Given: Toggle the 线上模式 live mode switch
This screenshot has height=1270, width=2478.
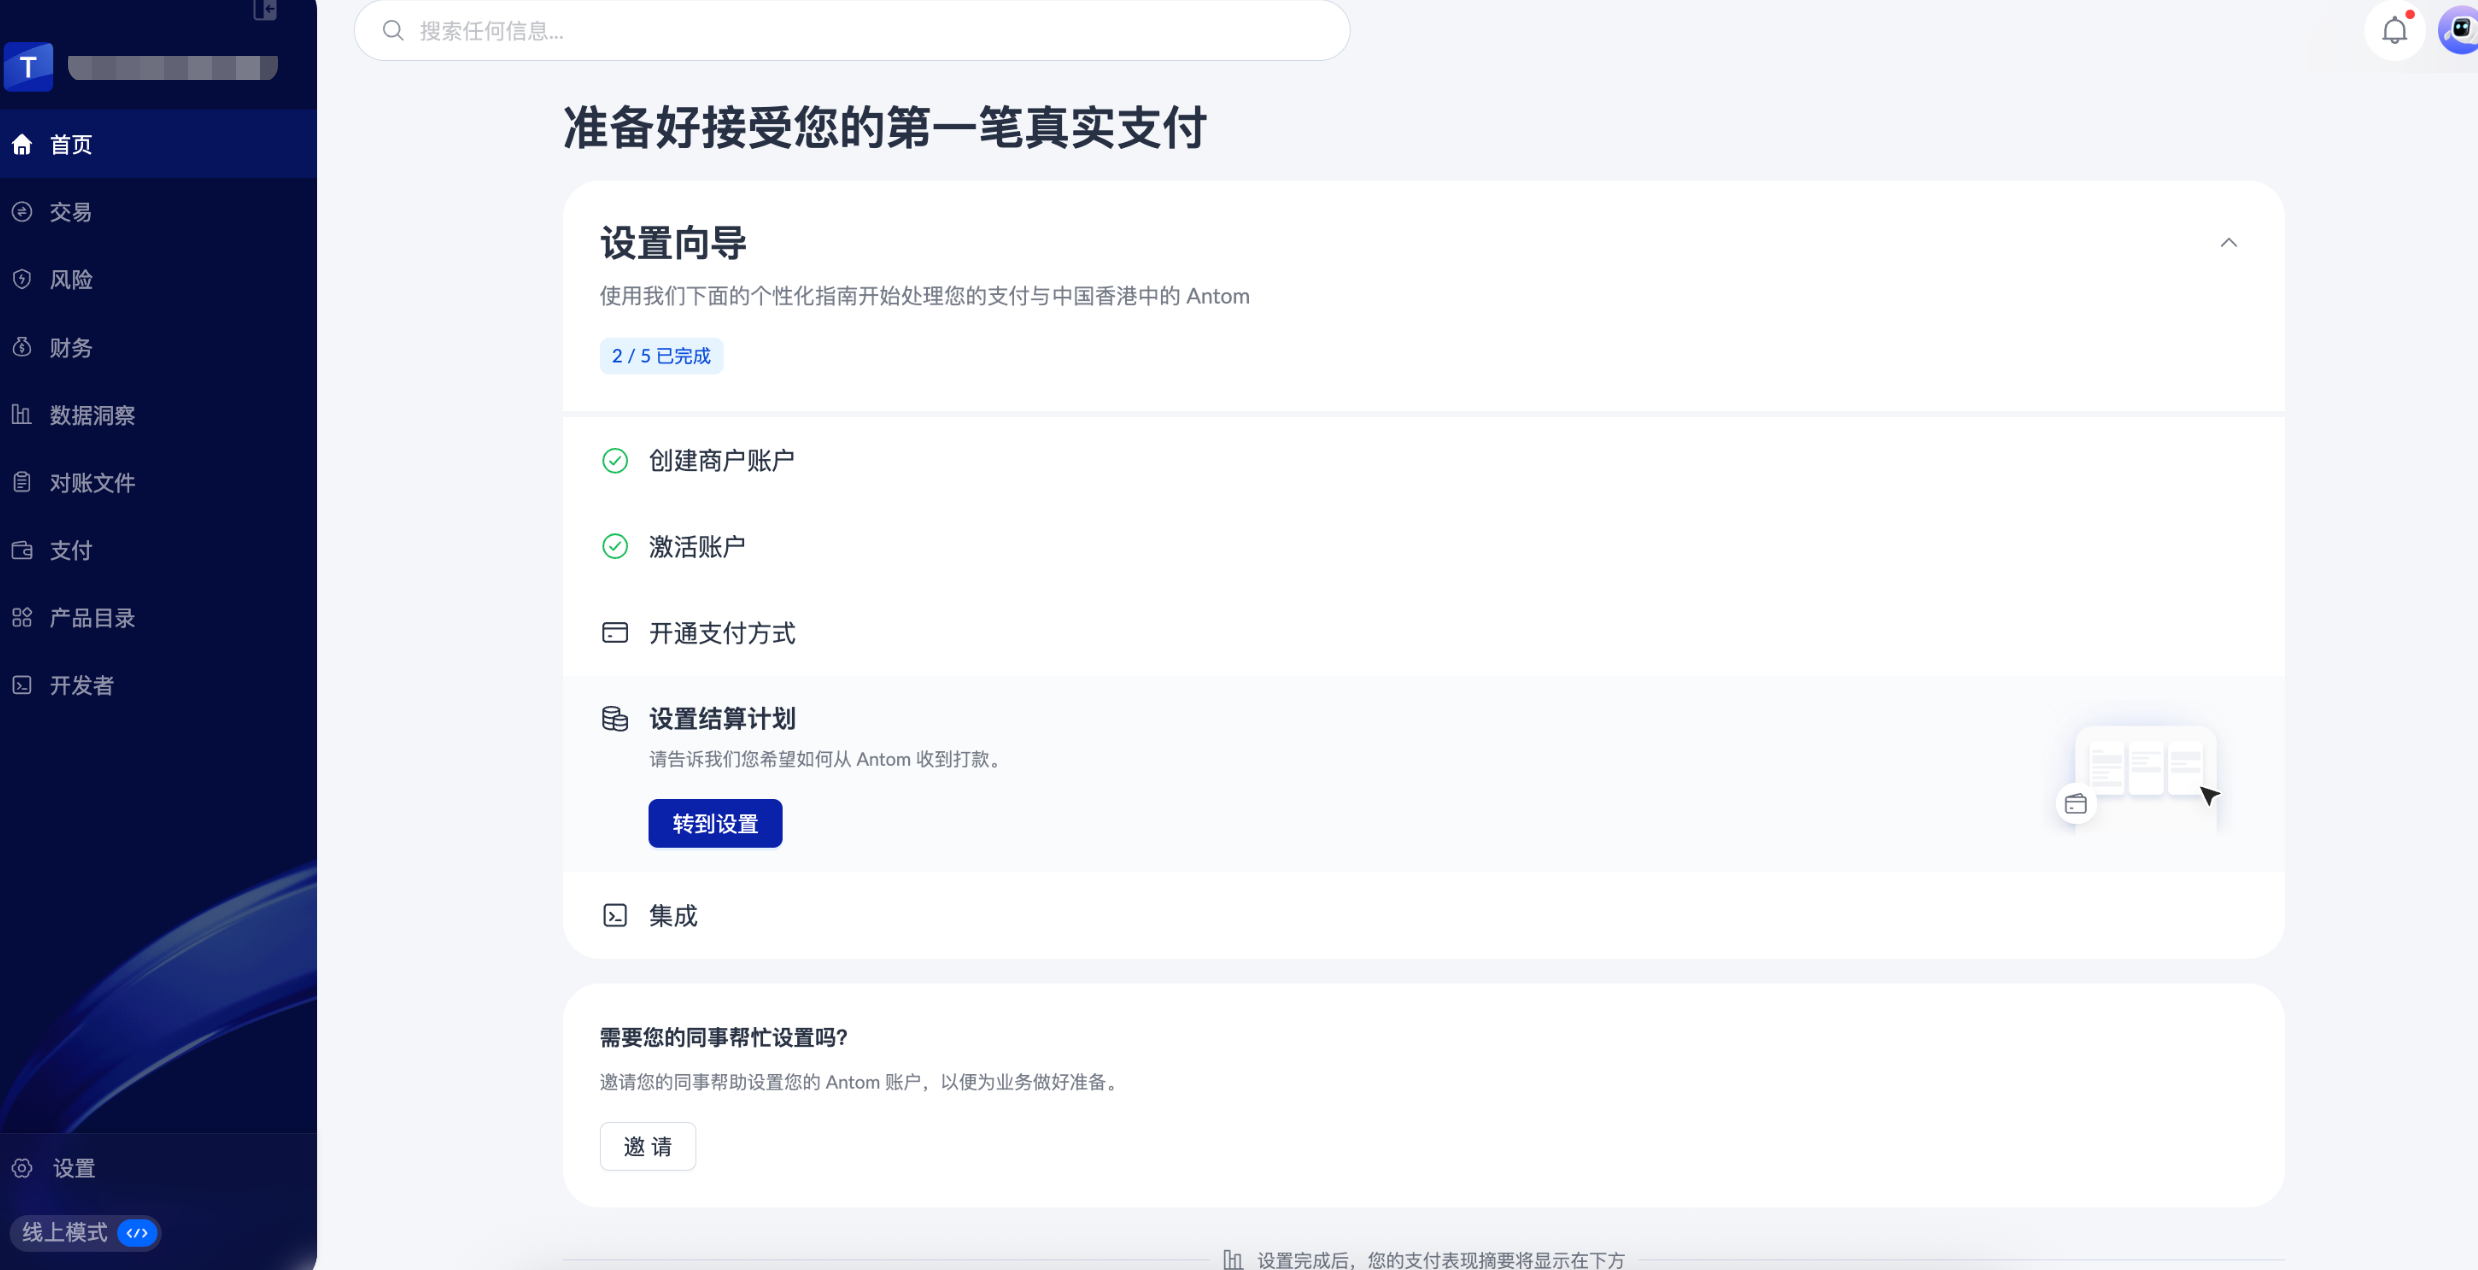Looking at the screenshot, I should click(x=138, y=1233).
